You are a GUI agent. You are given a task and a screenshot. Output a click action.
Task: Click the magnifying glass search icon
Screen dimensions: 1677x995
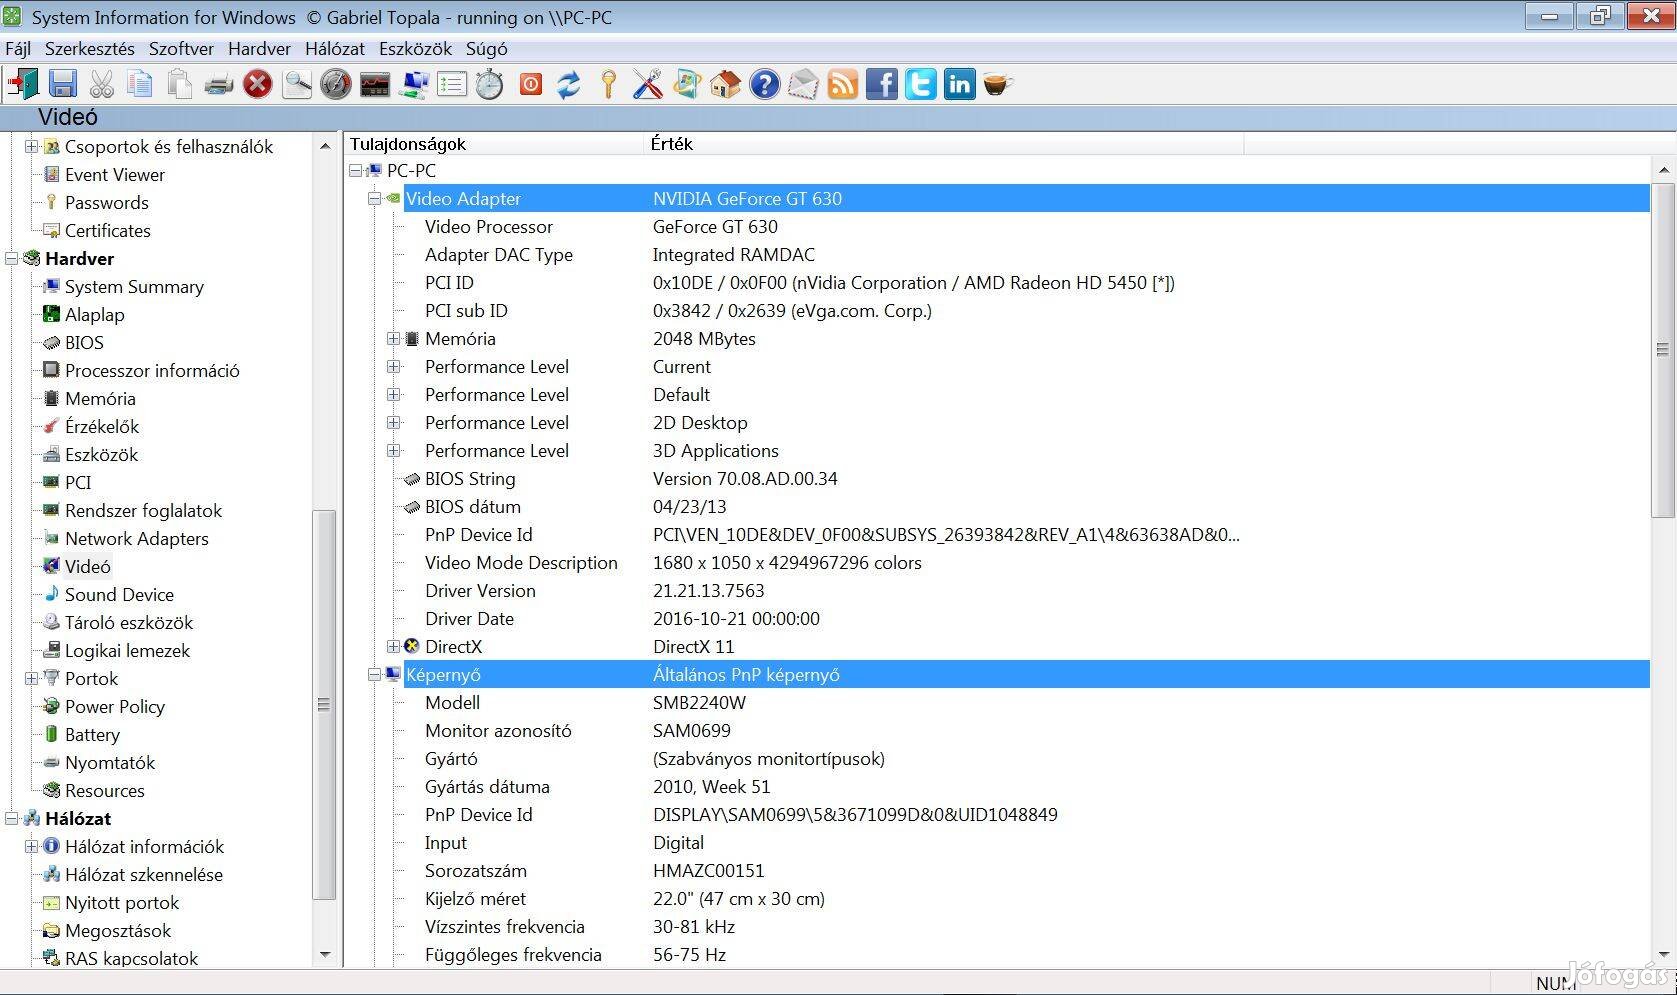point(297,84)
